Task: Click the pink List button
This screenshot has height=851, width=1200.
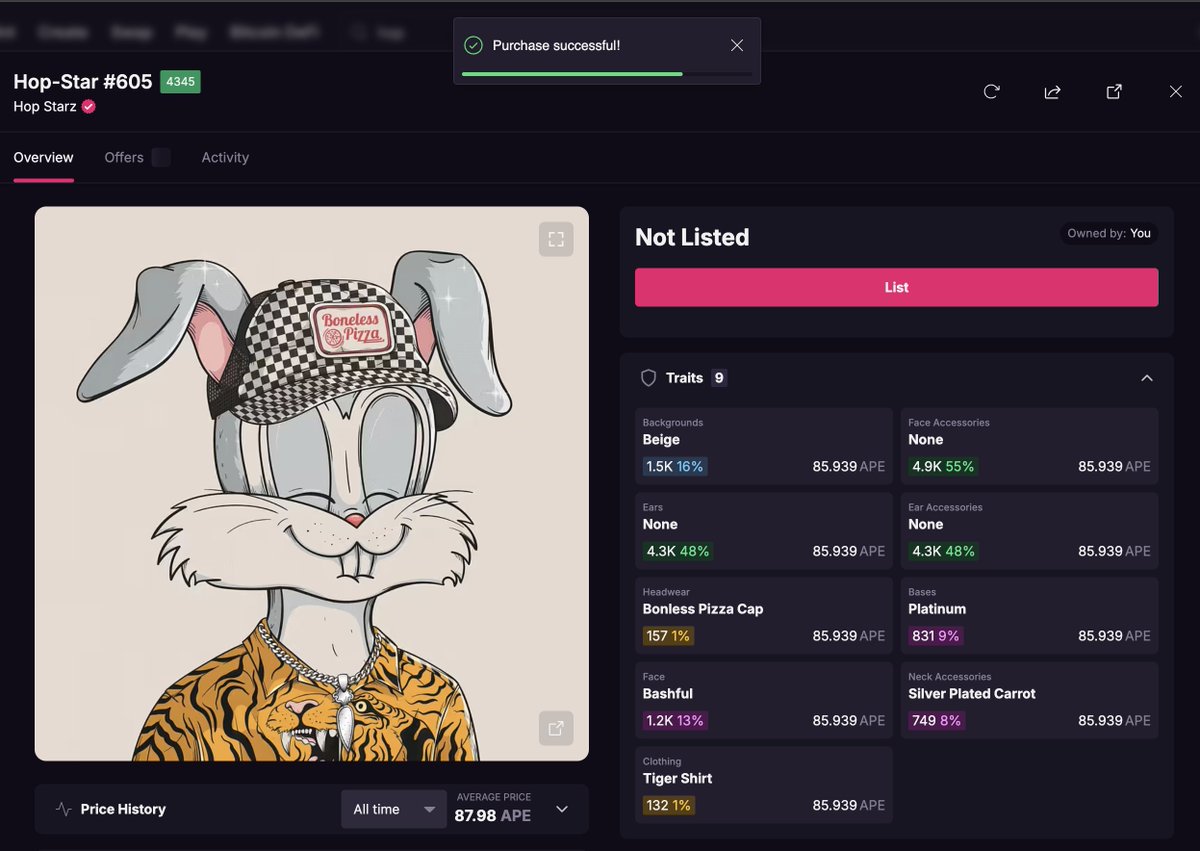Action: (896, 287)
